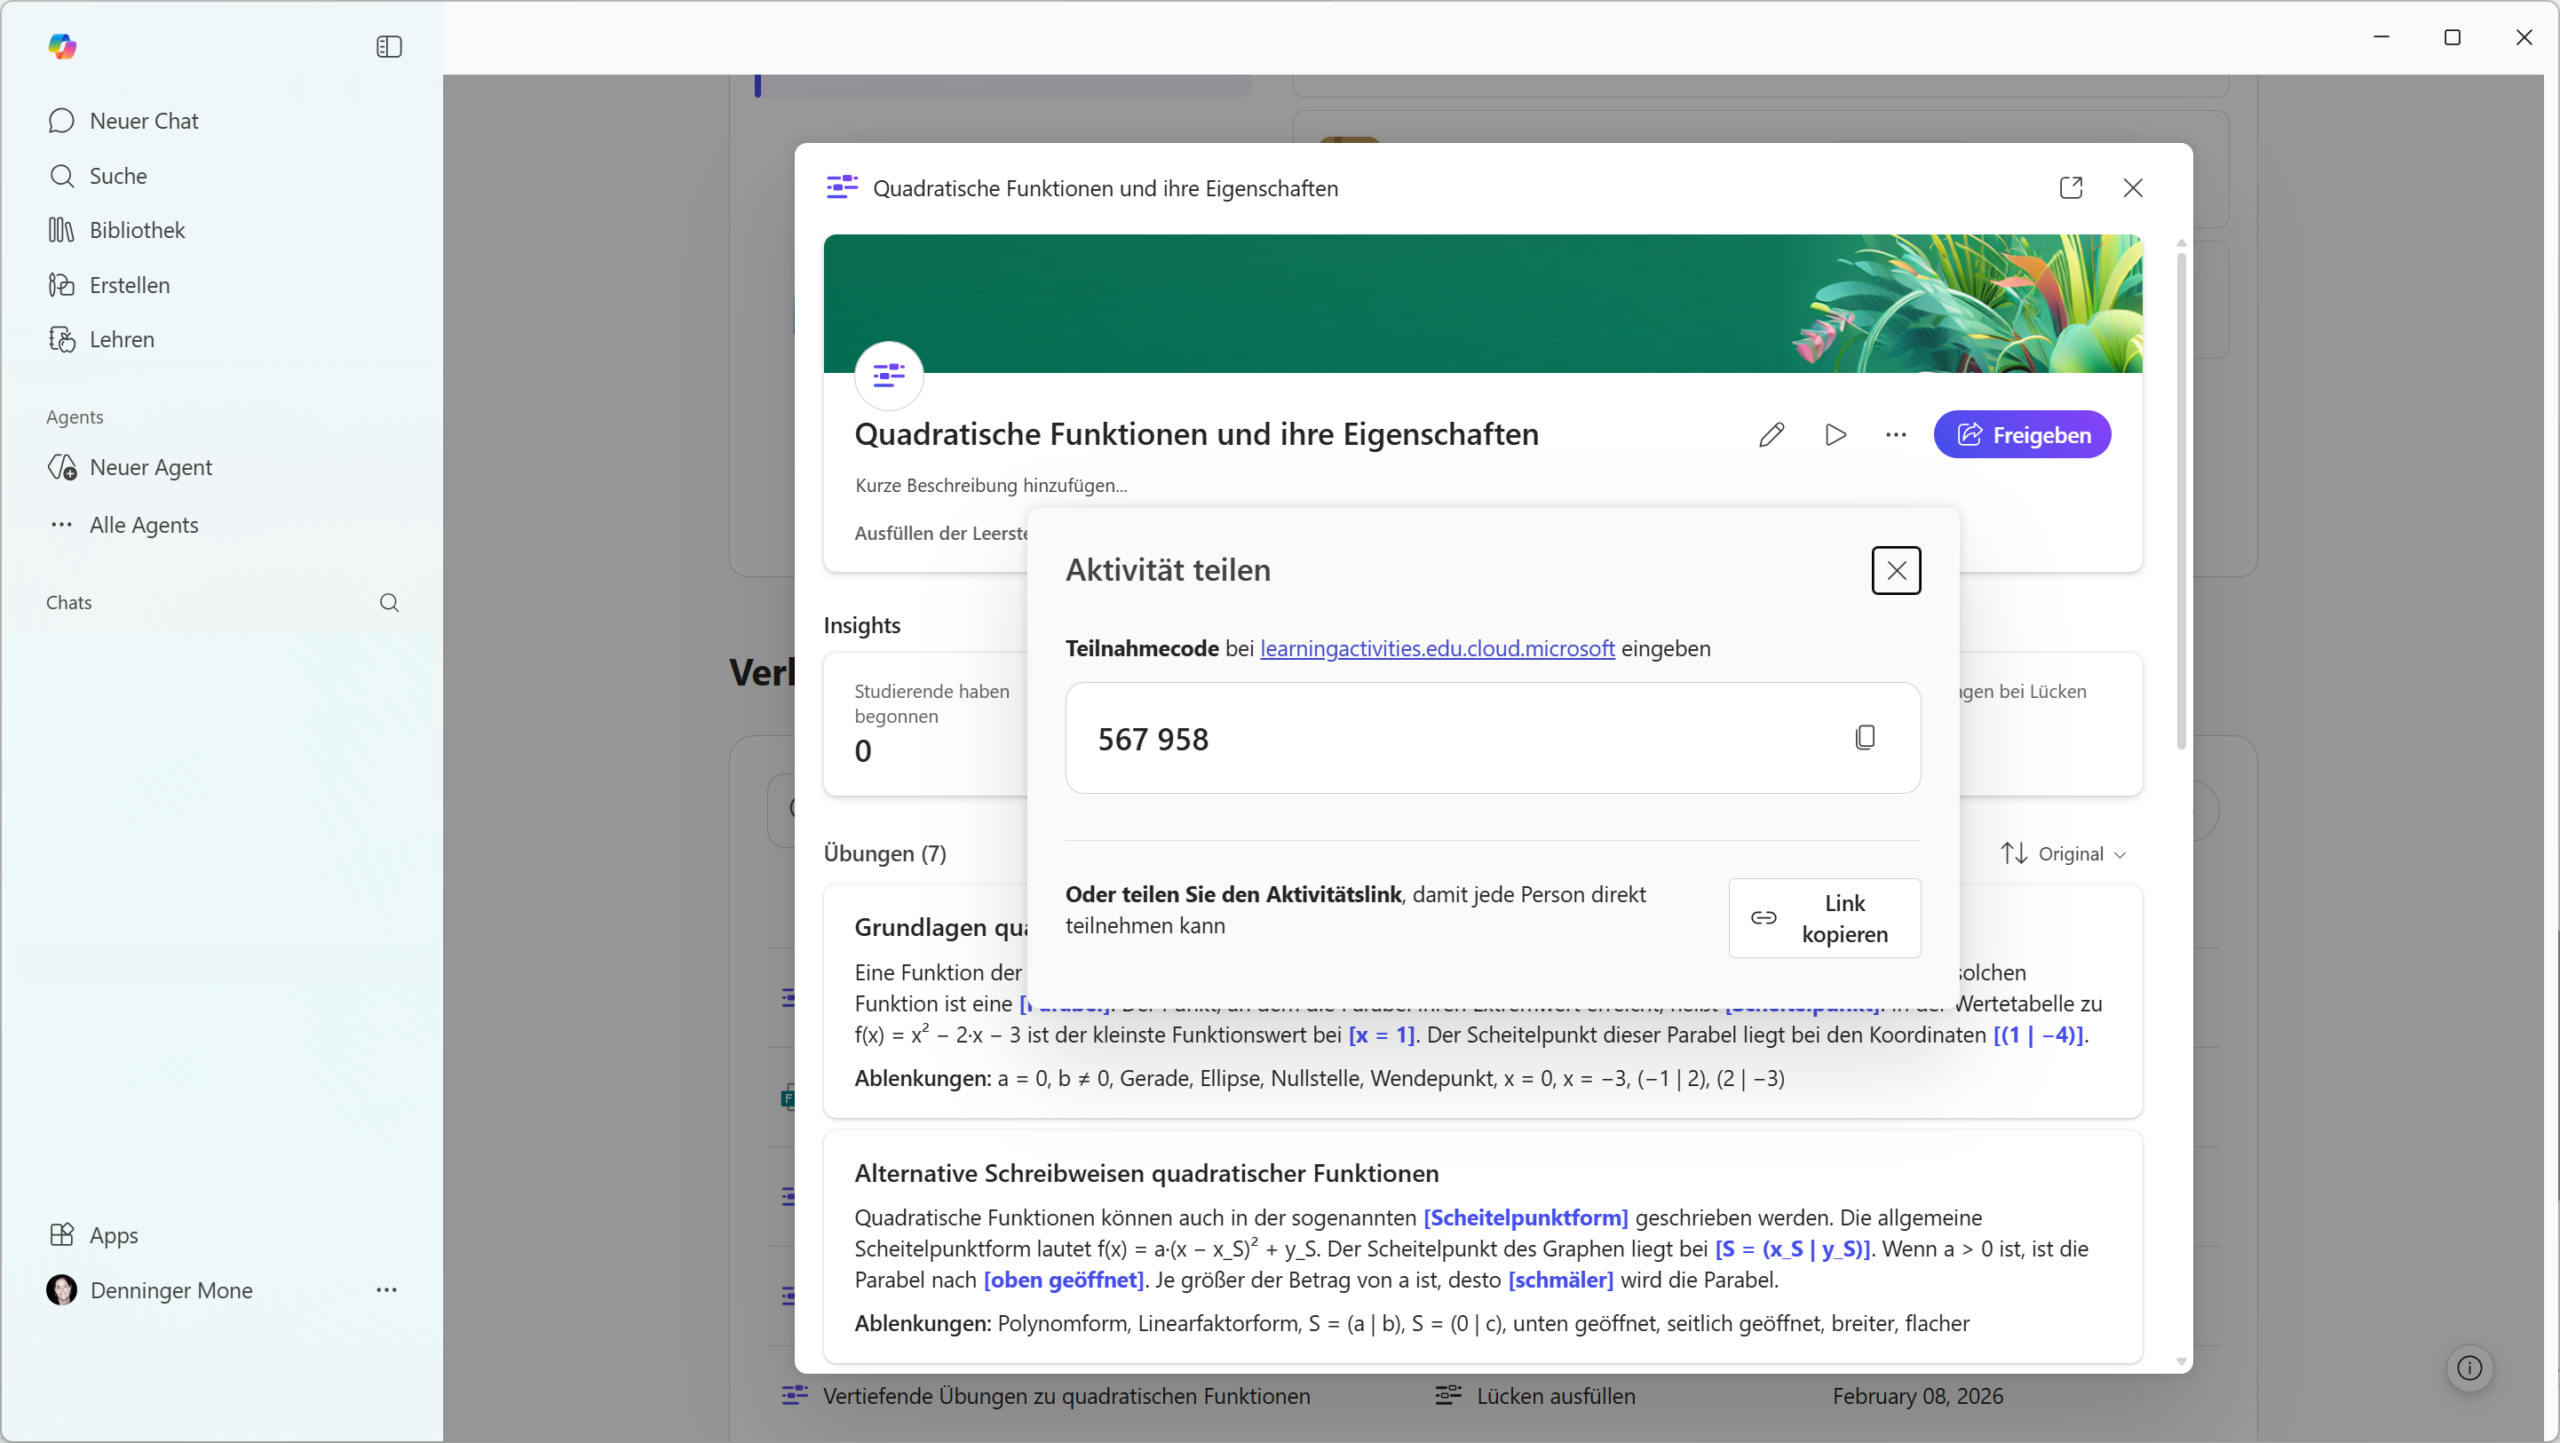2560x1443 pixels.
Task: Click the pencil edit icon
Action: pos(1771,435)
